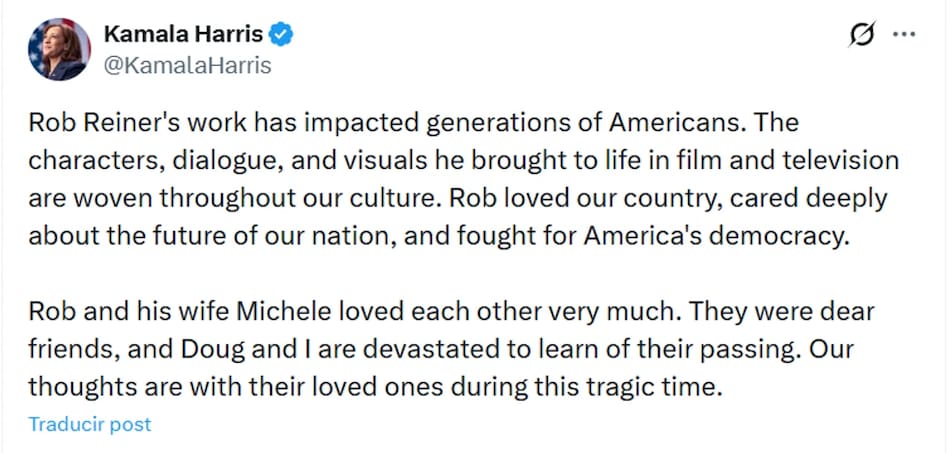The image size is (950, 453).
Task: Click the "Kamala Harris" display name
Action: (x=183, y=35)
